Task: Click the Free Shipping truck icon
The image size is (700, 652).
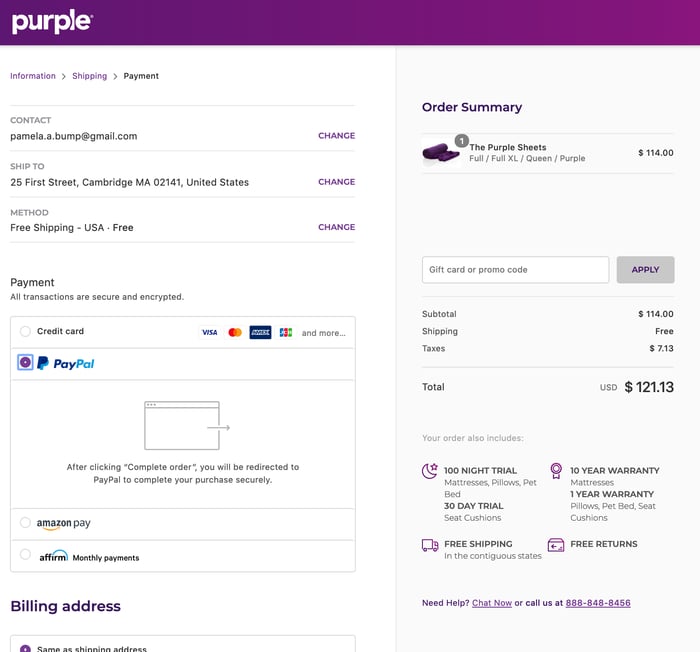Action: tap(430, 545)
